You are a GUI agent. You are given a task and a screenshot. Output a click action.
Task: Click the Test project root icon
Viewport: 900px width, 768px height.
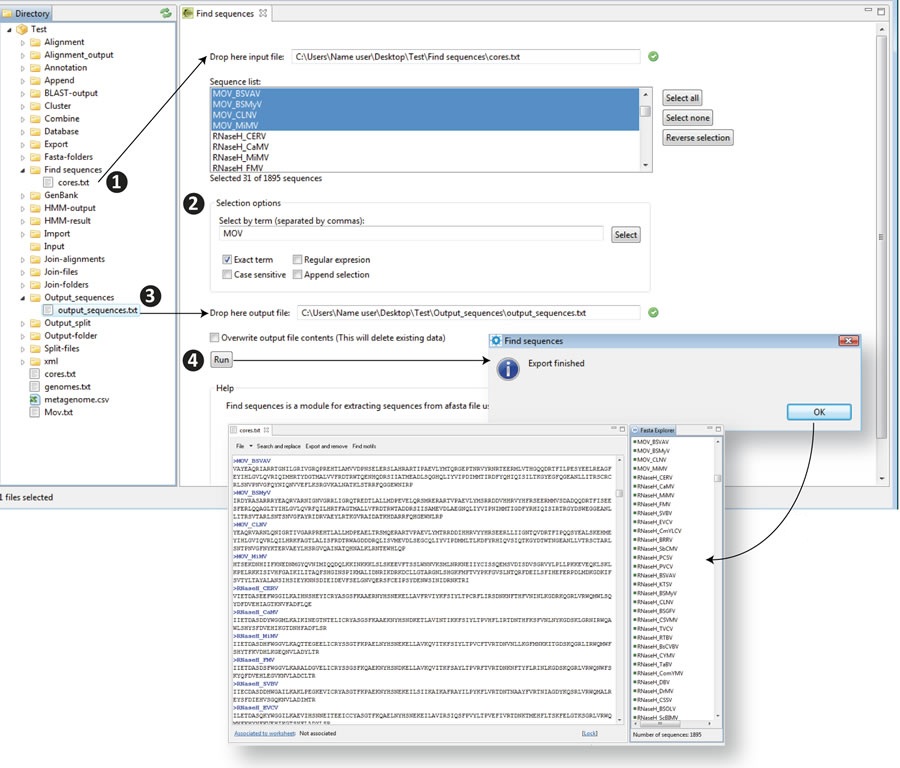[22, 30]
